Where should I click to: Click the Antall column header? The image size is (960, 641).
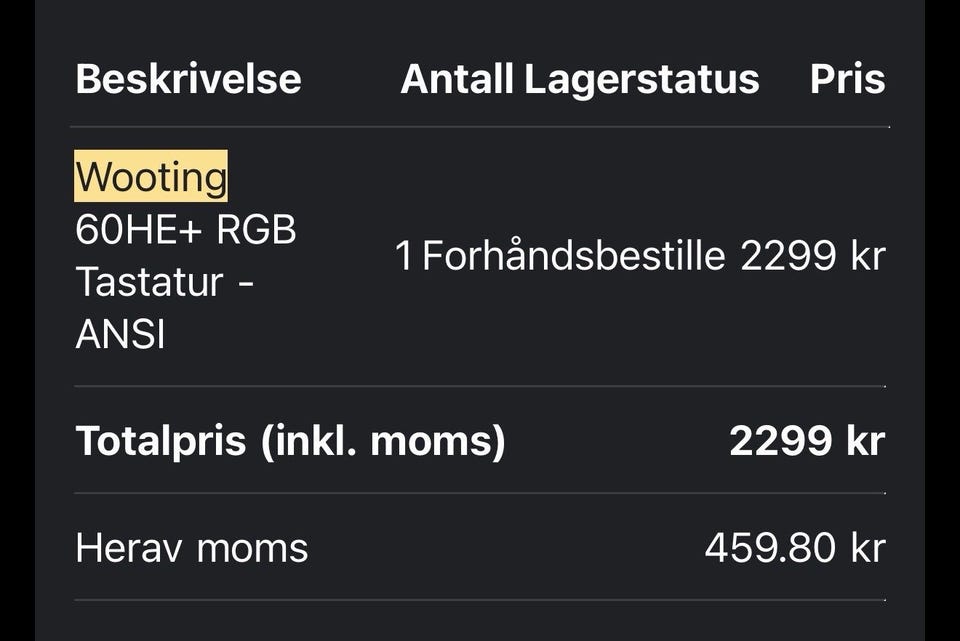pos(457,79)
